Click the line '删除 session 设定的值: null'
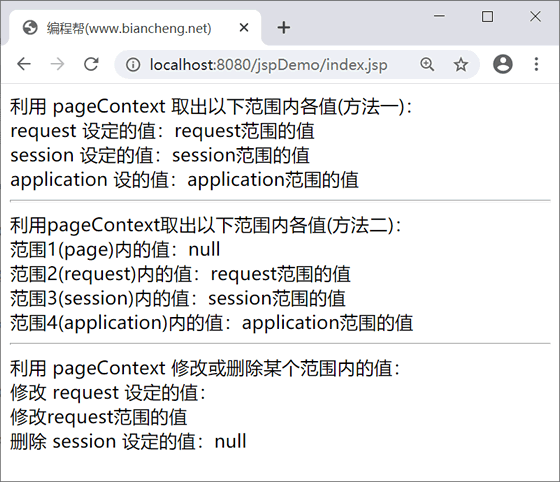 [128, 441]
